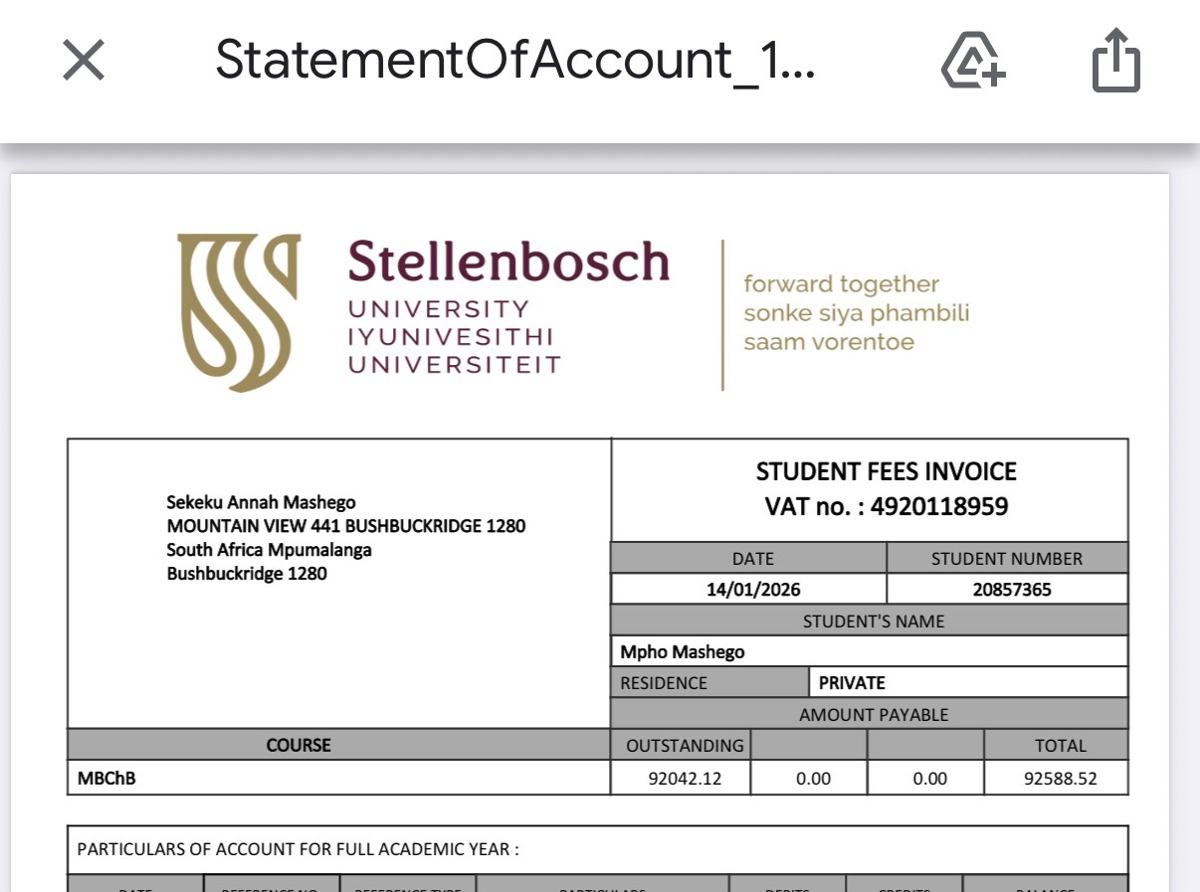Select the total amount 92588.52
Viewport: 1200px width, 892px height.
(1060, 778)
